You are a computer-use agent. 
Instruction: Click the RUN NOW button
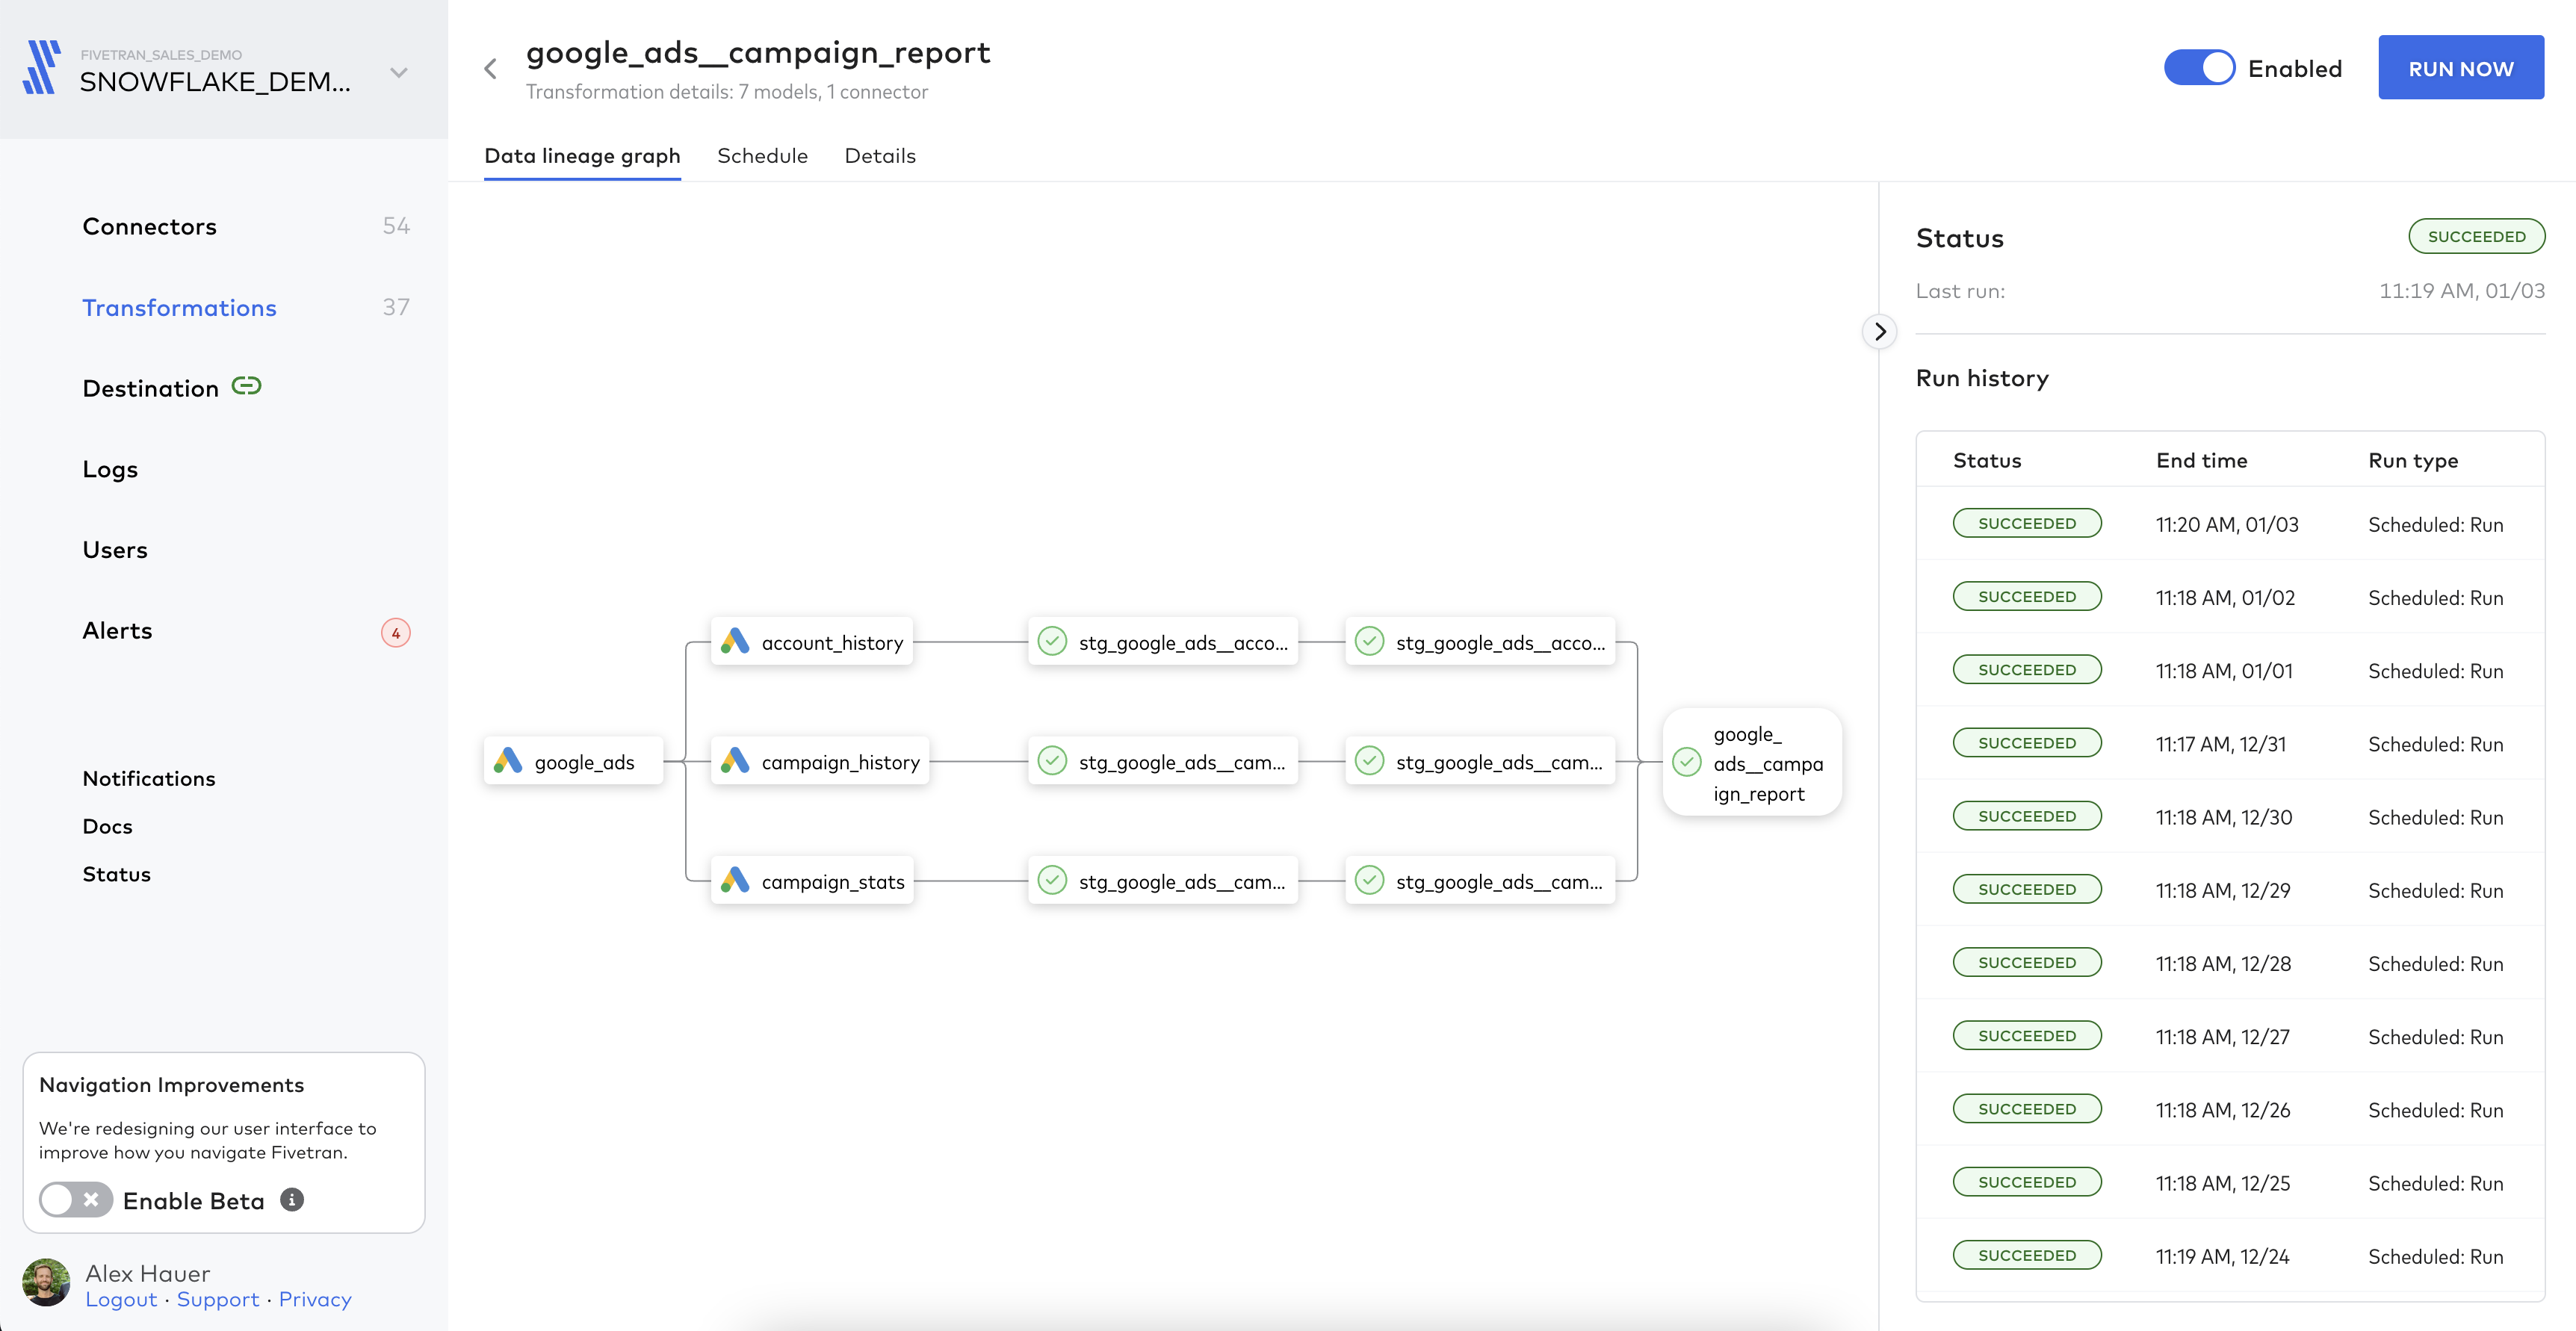pyautogui.click(x=2460, y=68)
